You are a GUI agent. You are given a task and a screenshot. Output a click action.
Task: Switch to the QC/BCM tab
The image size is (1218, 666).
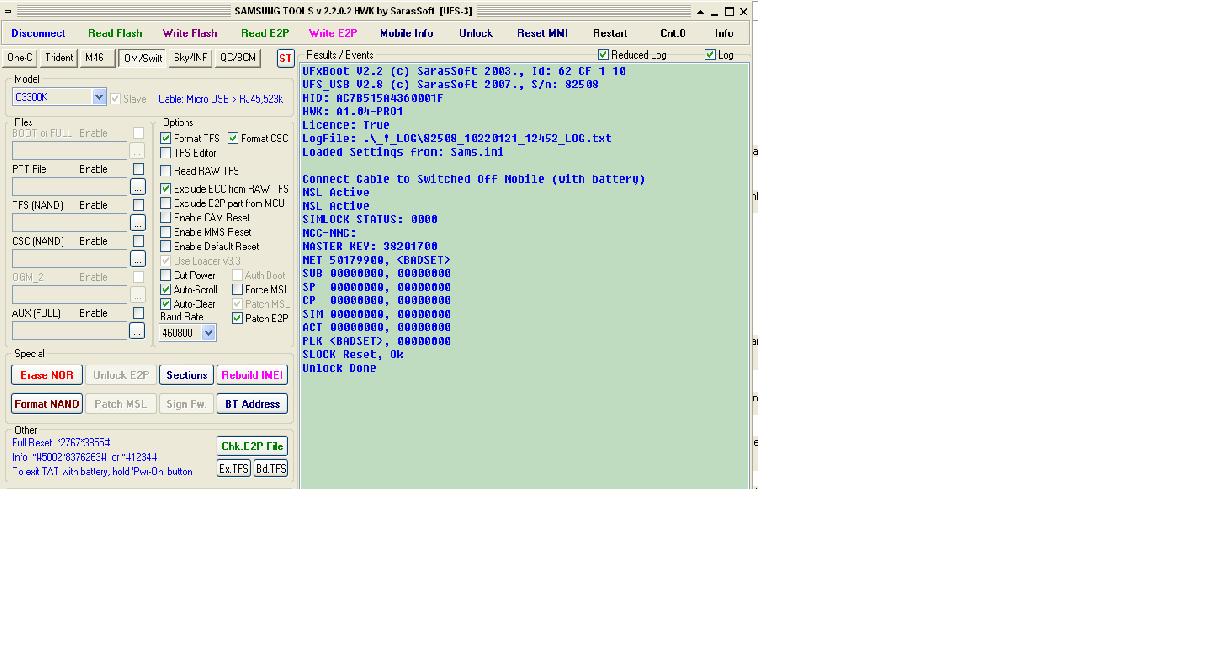238,58
